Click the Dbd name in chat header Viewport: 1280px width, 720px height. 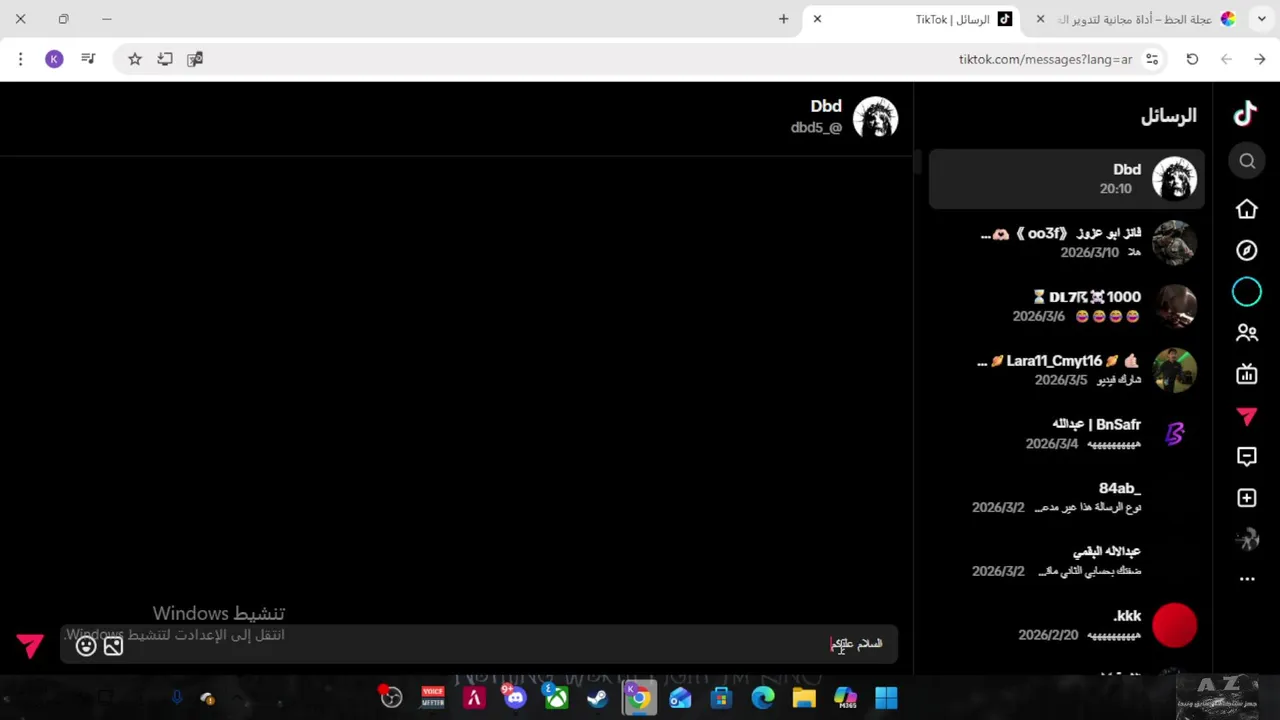tap(826, 106)
